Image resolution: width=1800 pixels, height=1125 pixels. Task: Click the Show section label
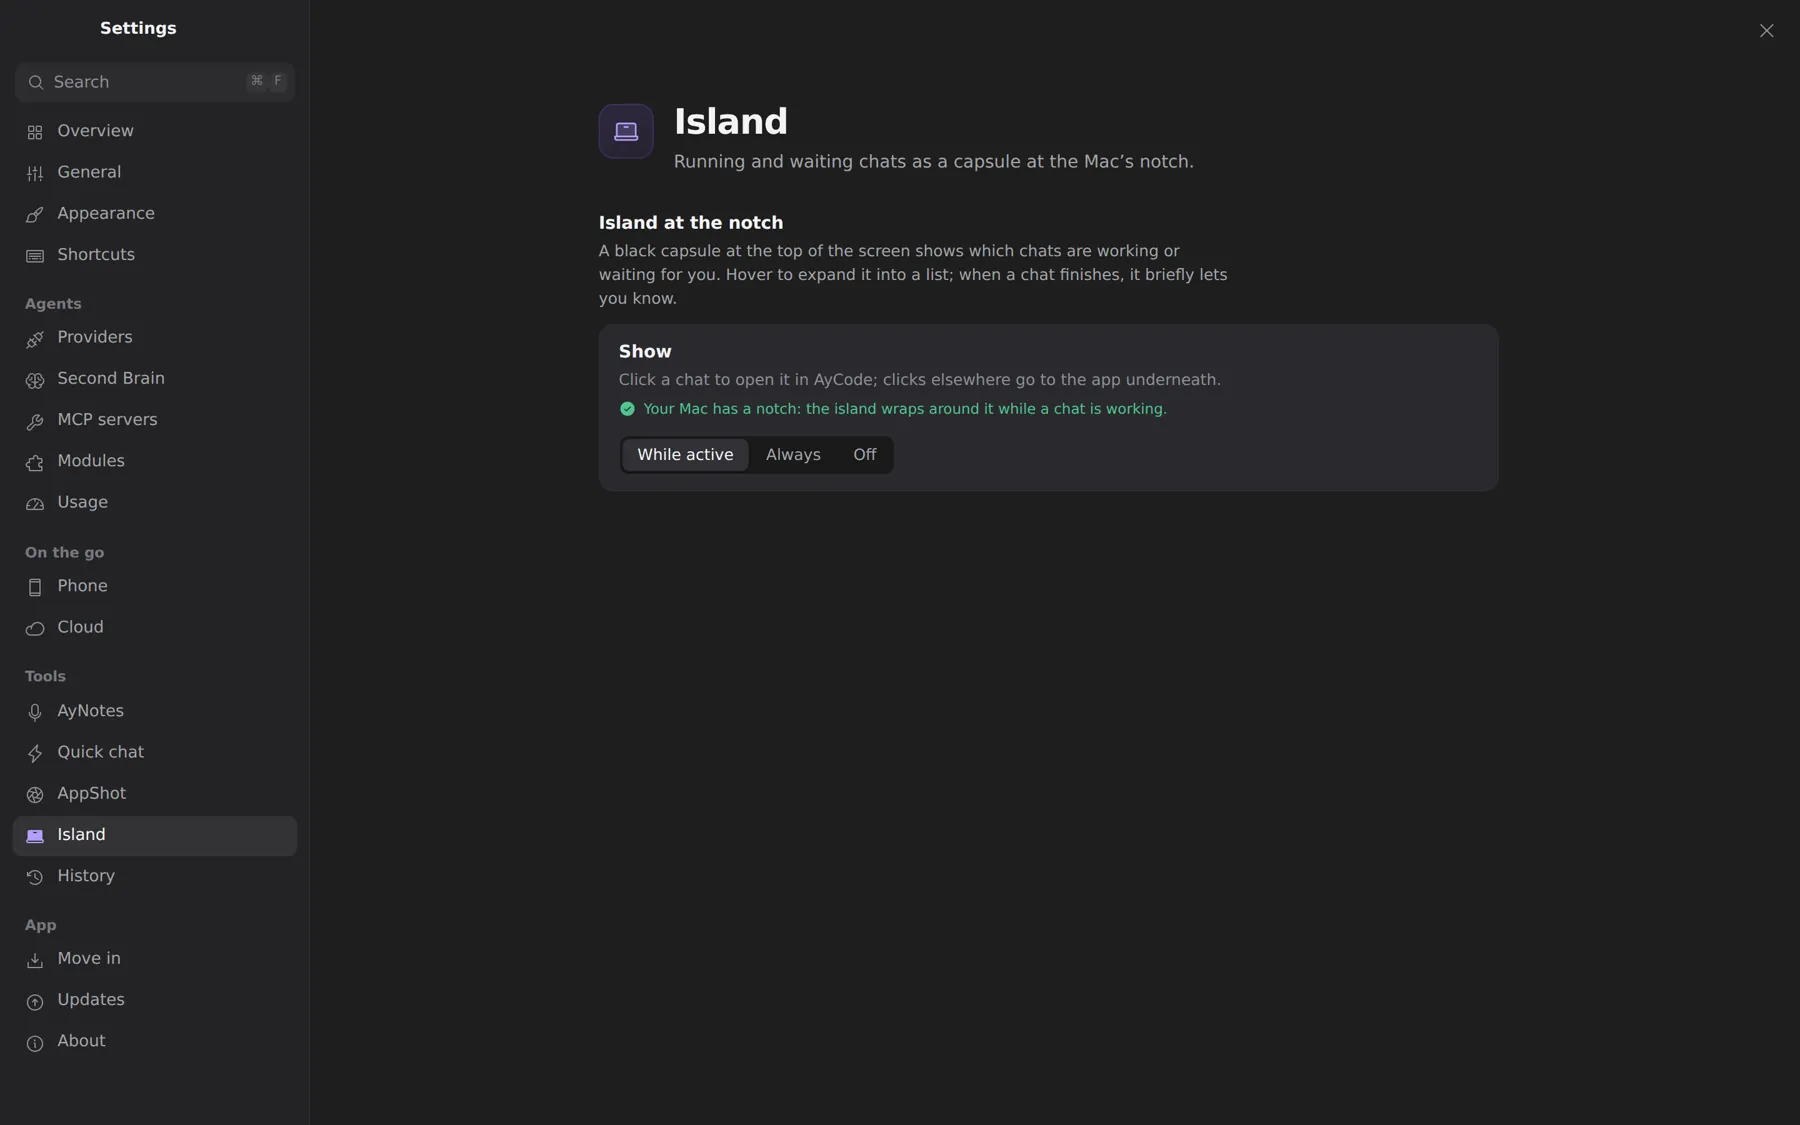(645, 352)
